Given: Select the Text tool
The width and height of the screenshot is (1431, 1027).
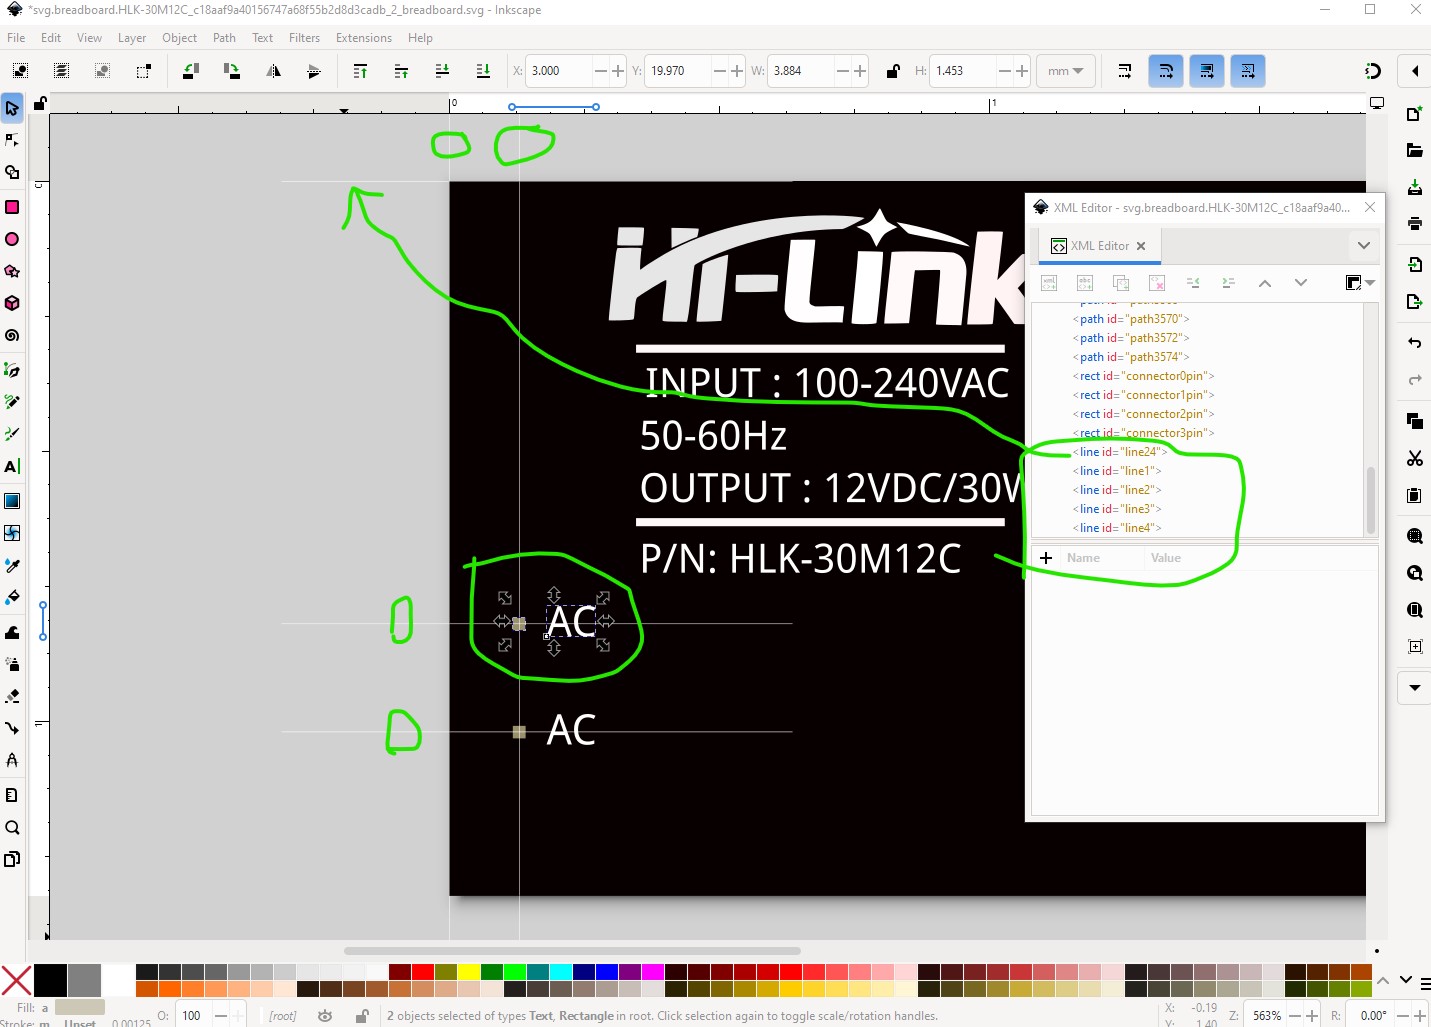Looking at the screenshot, I should pyautogui.click(x=12, y=466).
